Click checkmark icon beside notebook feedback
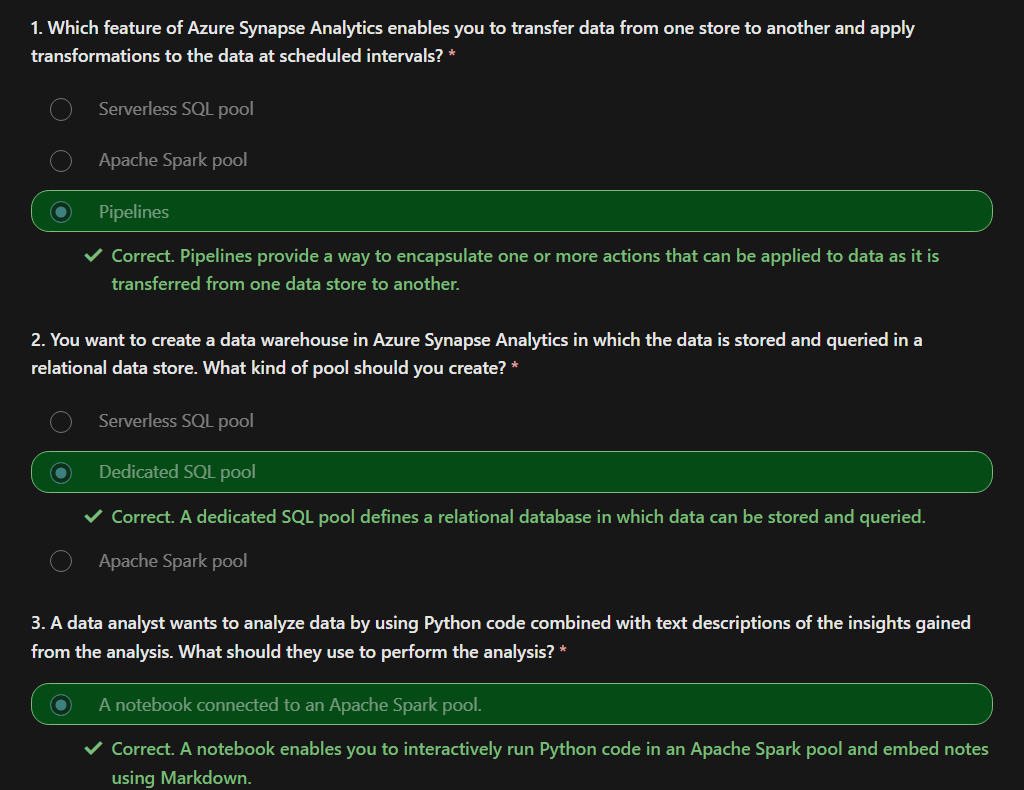 [x=93, y=748]
